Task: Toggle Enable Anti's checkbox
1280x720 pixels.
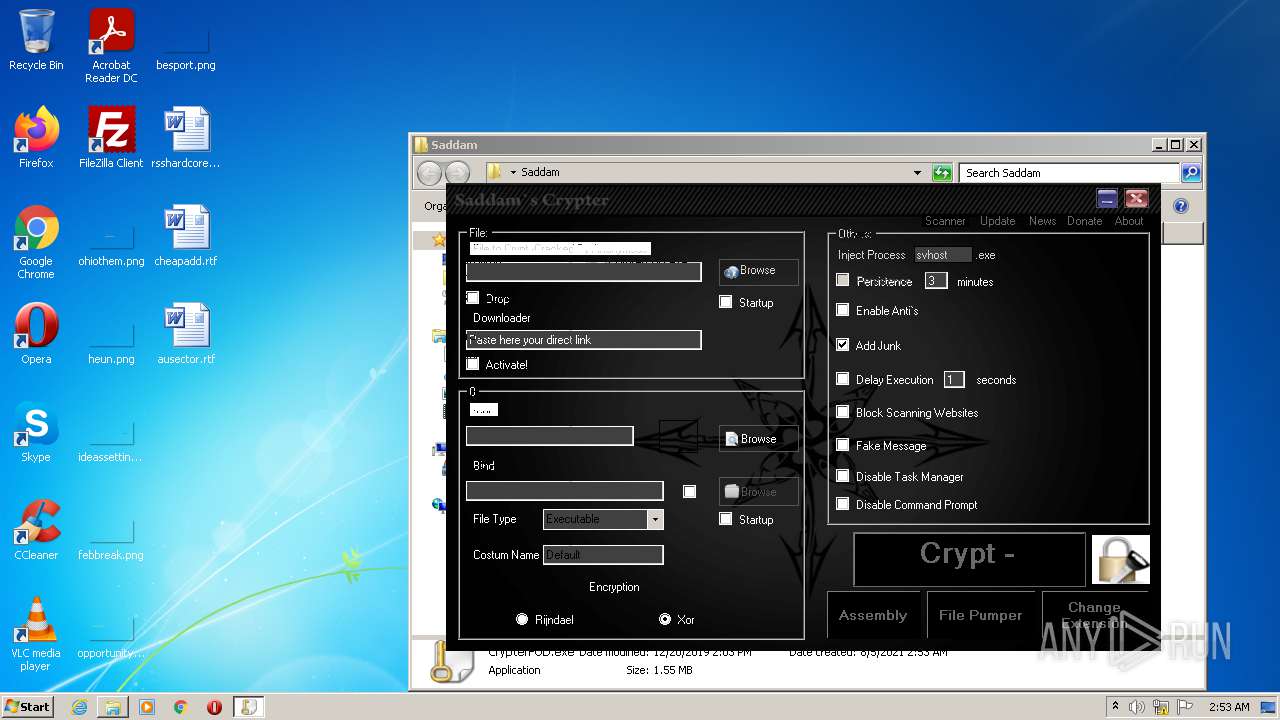Action: (x=843, y=310)
